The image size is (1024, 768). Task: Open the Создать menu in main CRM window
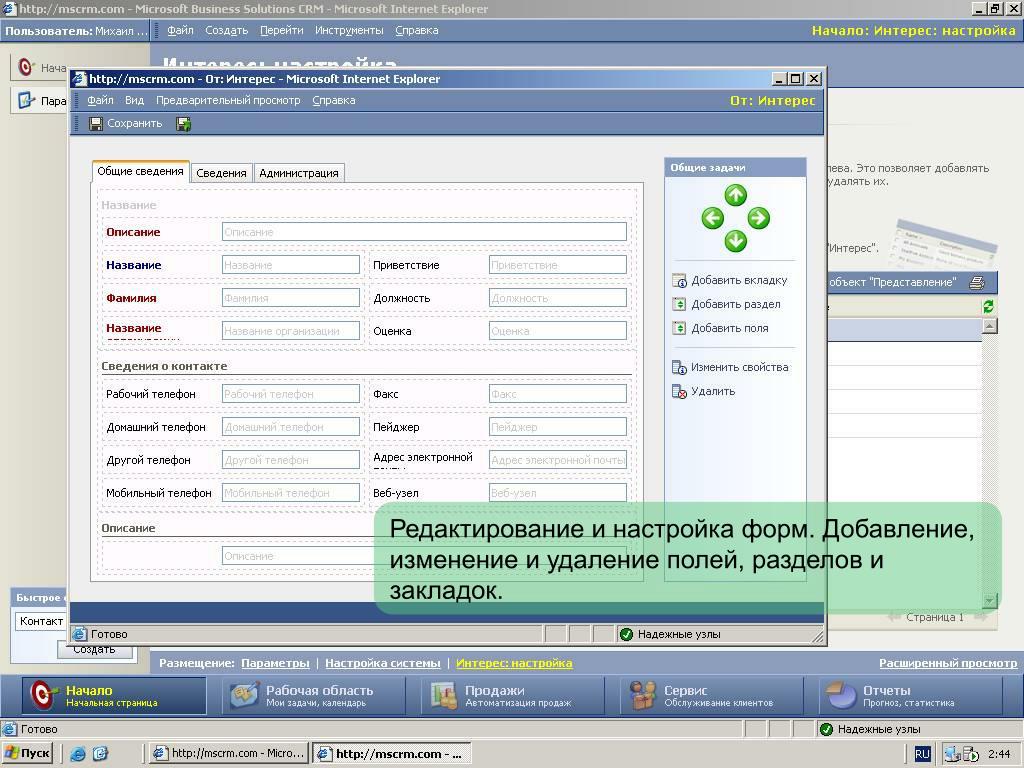pos(227,30)
